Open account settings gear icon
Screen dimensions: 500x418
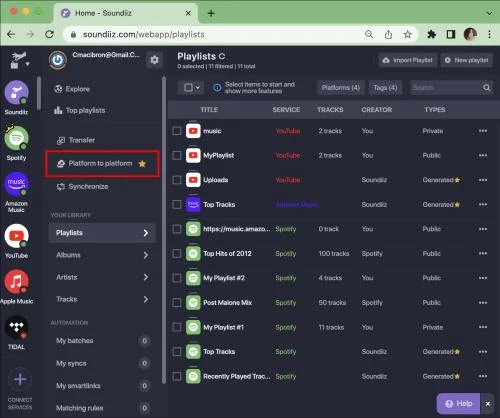[154, 60]
